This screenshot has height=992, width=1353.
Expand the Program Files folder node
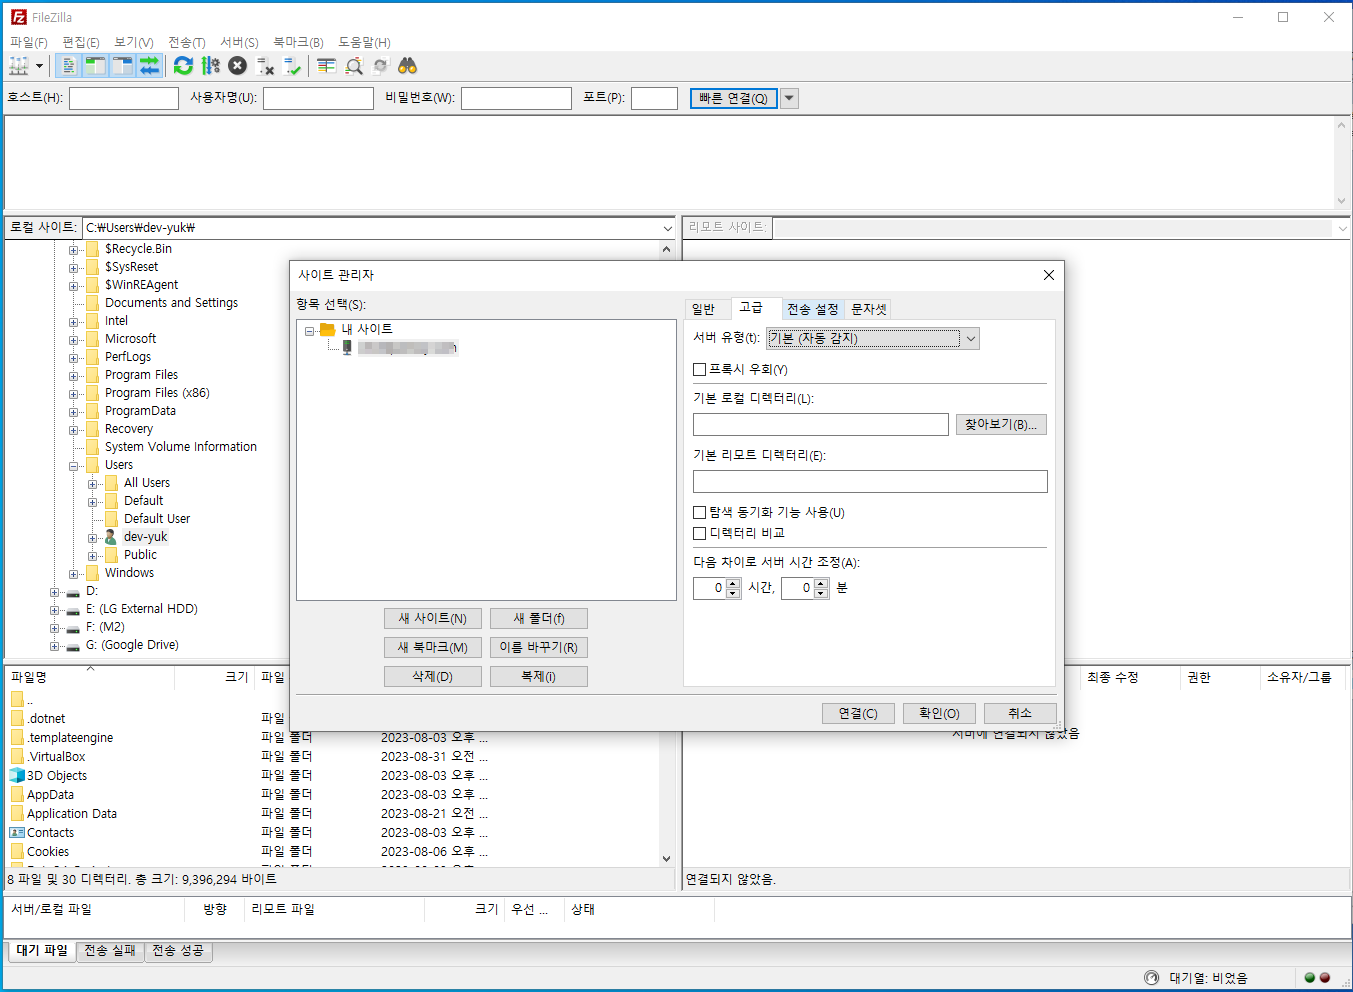pos(74,376)
